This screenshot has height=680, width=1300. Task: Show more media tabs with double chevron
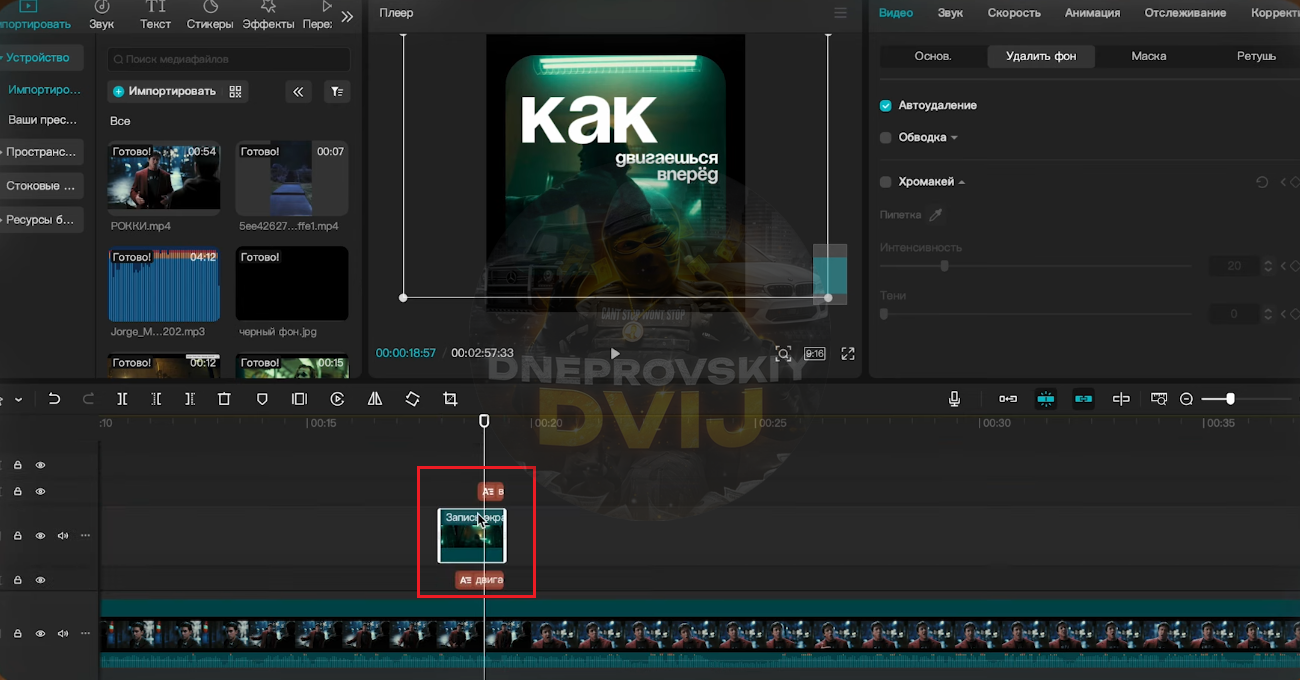point(347,16)
